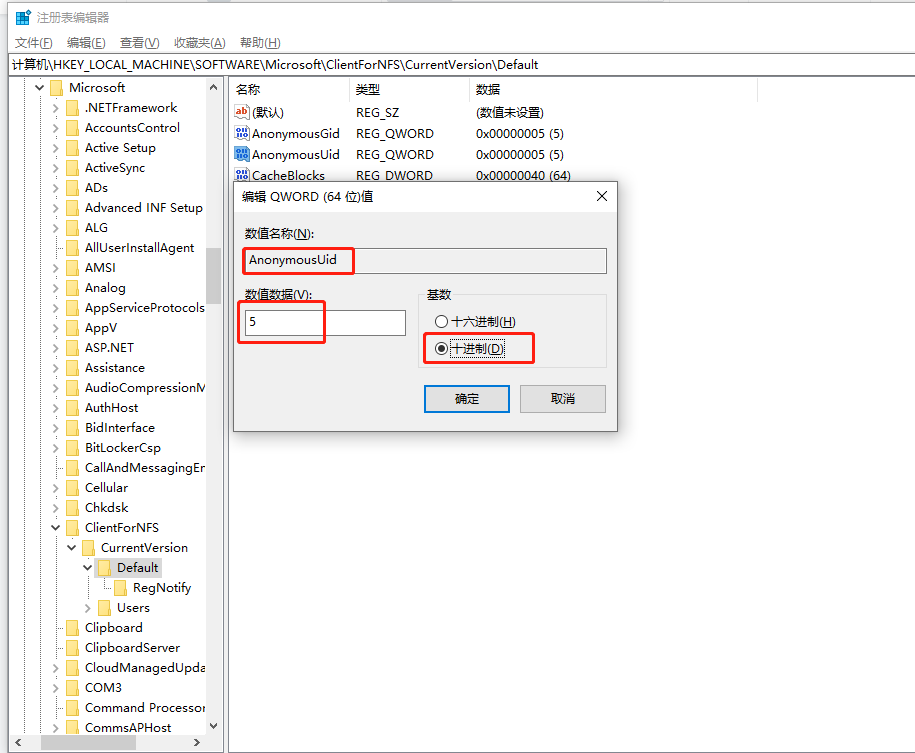915x753 pixels.
Task: Open the 收藏夹(A) favorites menu
Action: pyautogui.click(x=200, y=43)
